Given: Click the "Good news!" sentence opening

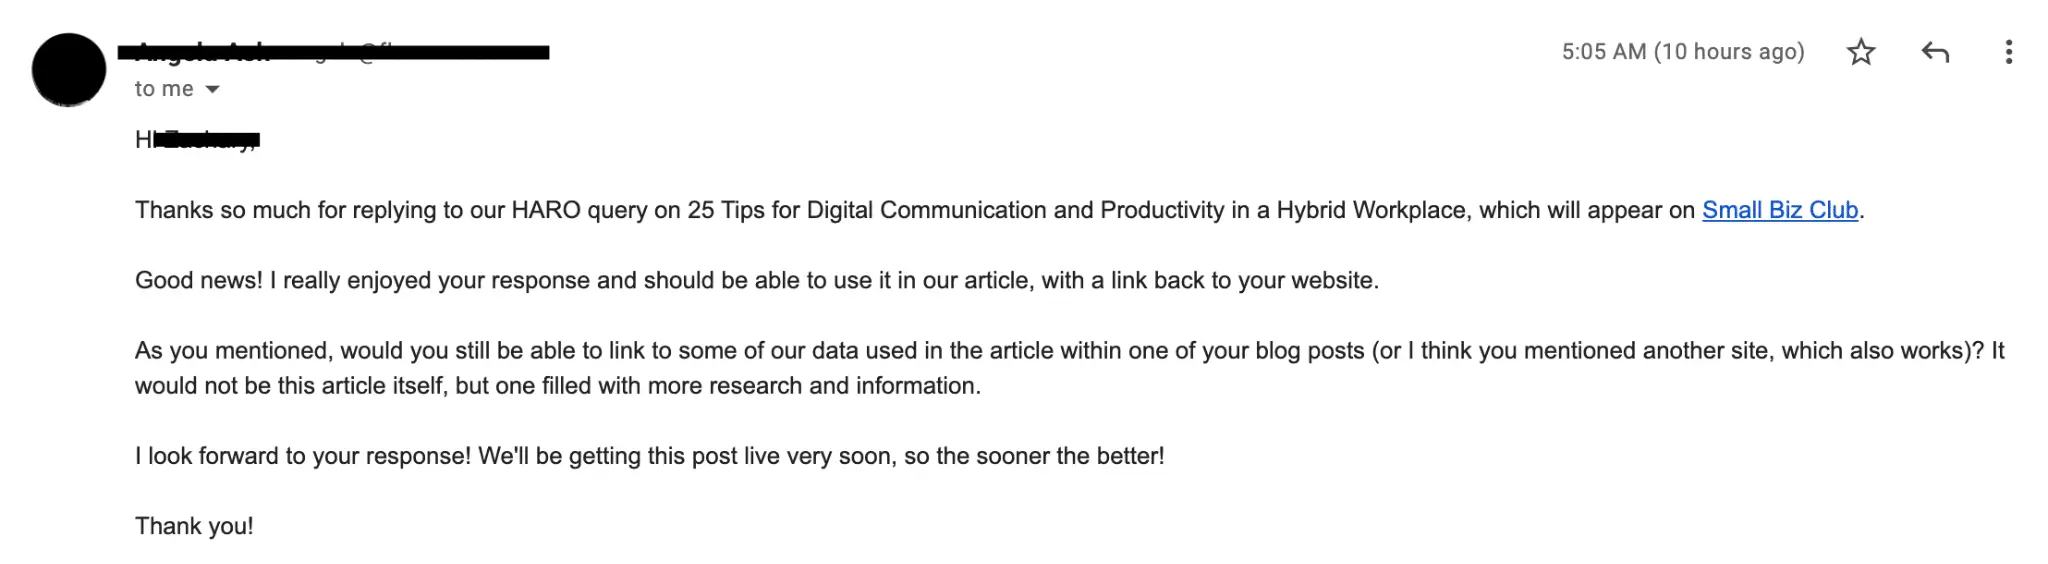Looking at the screenshot, I should (198, 281).
